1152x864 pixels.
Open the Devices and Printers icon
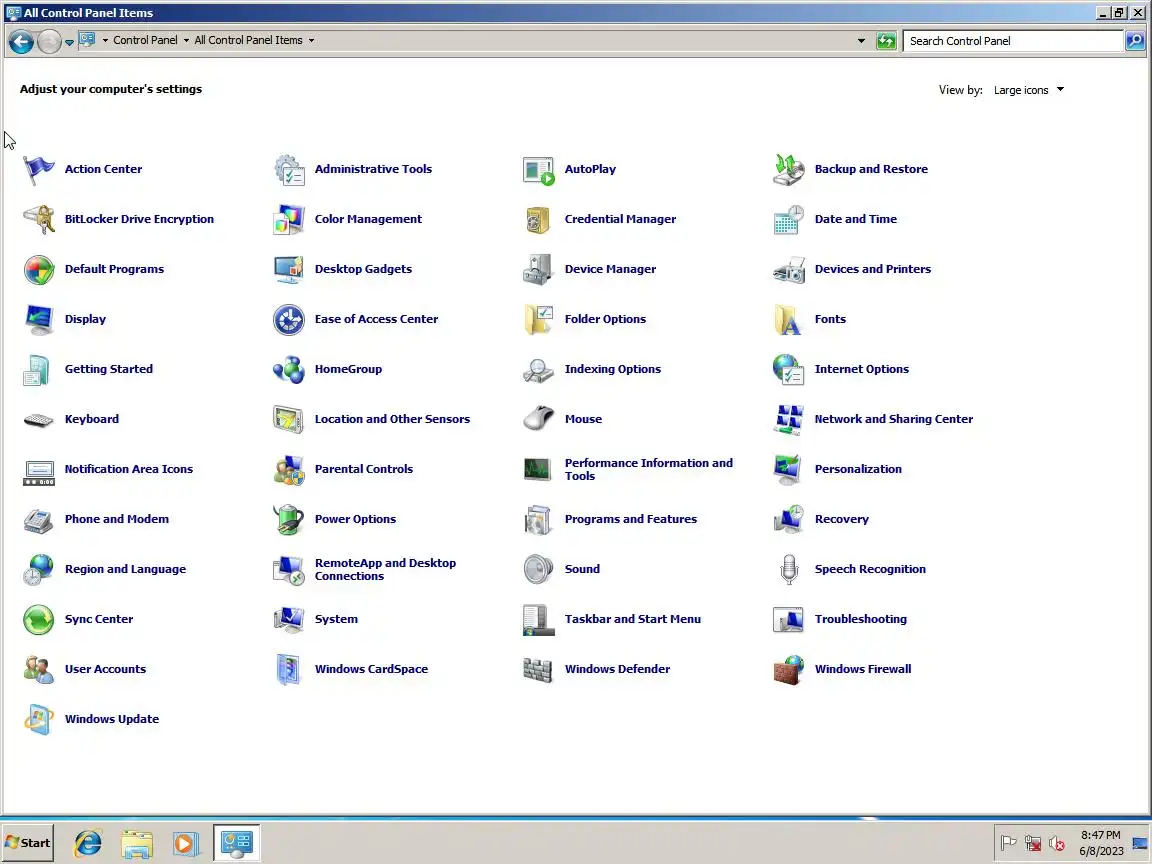789,270
